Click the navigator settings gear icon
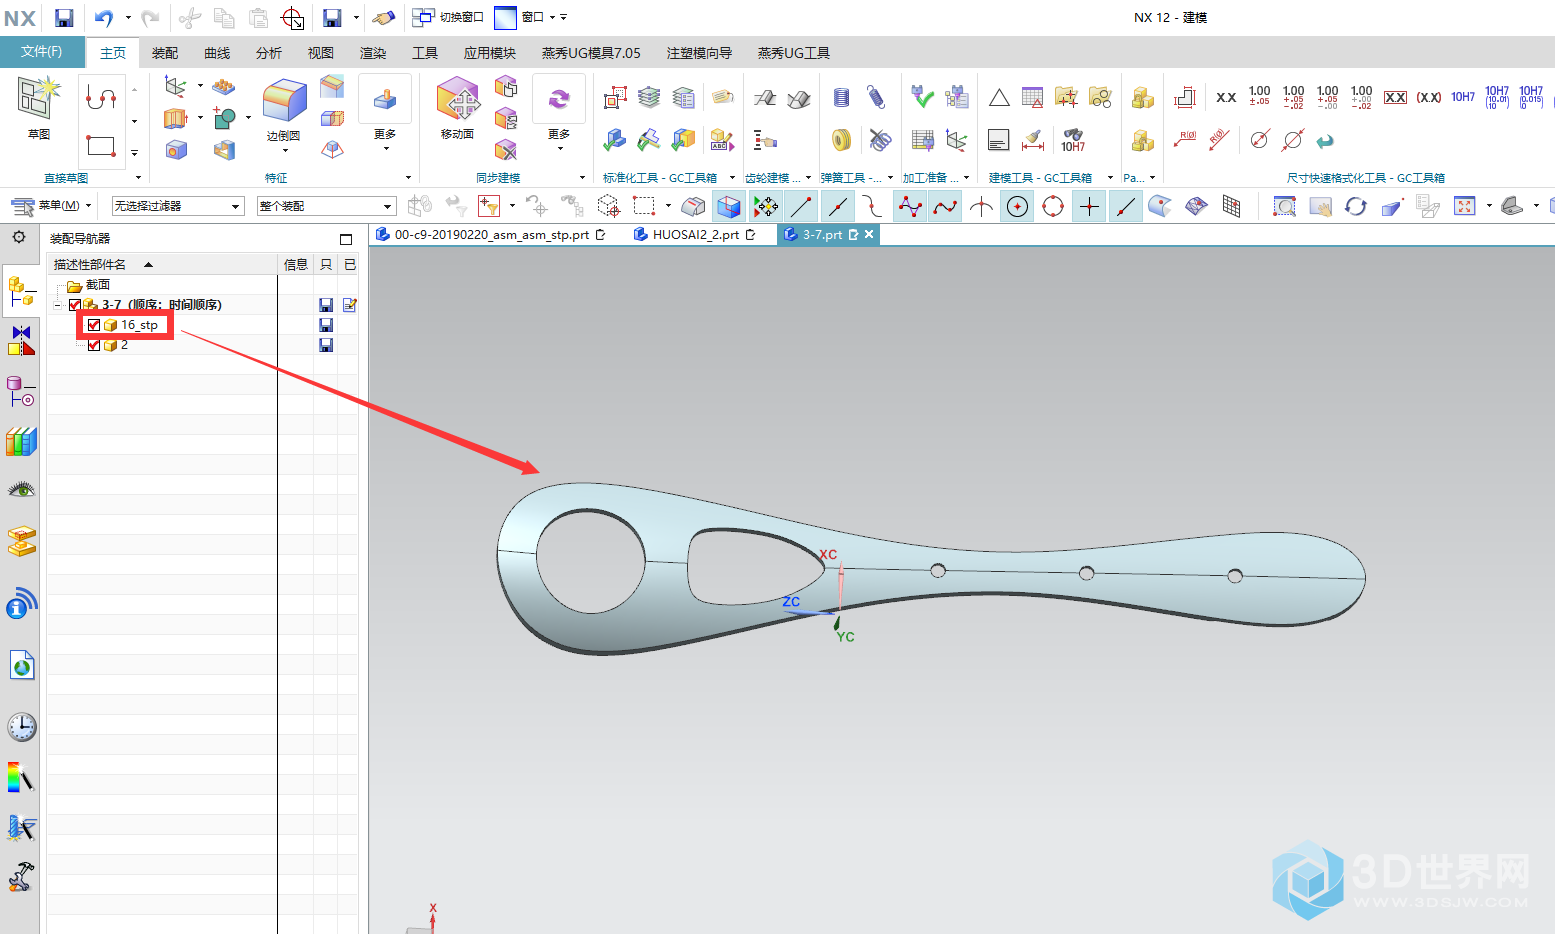1555x934 pixels. 19,238
